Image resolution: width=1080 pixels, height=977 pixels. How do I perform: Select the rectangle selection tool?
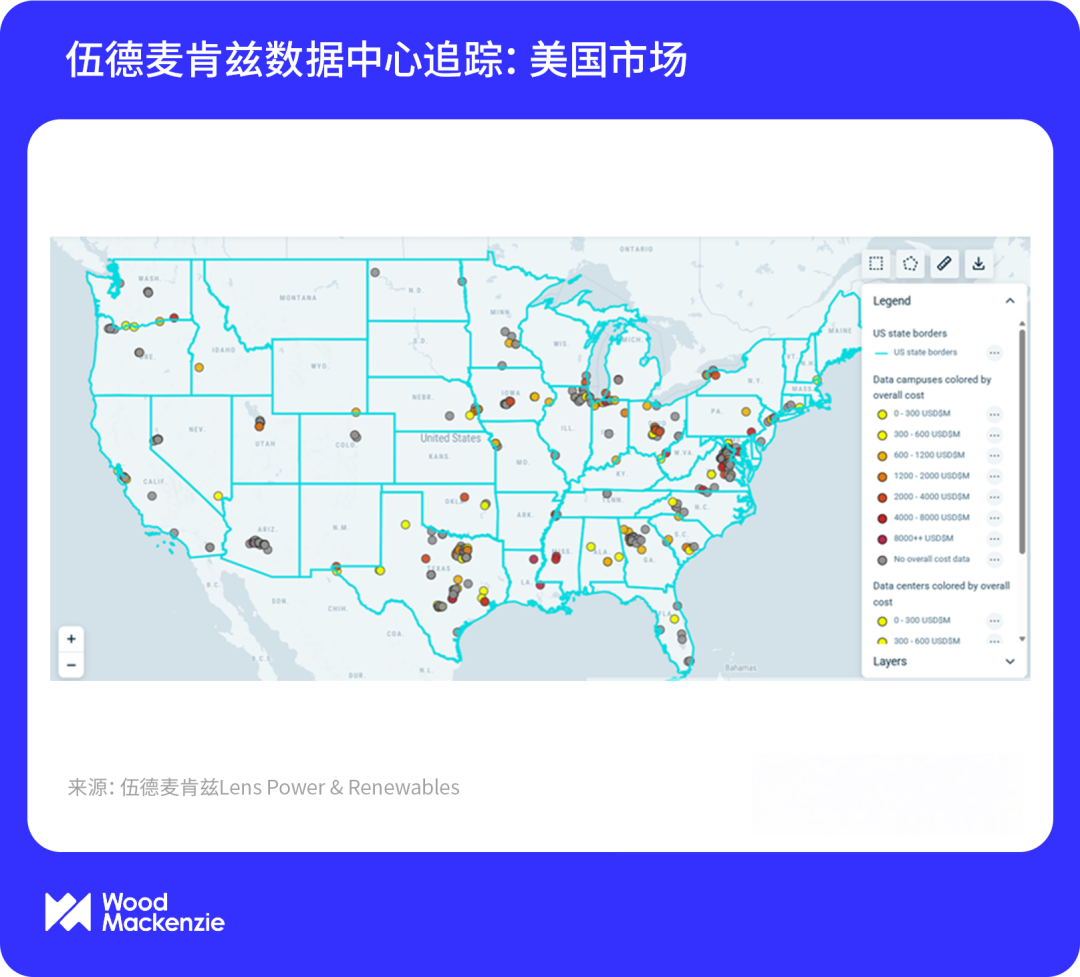pyautogui.click(x=876, y=264)
